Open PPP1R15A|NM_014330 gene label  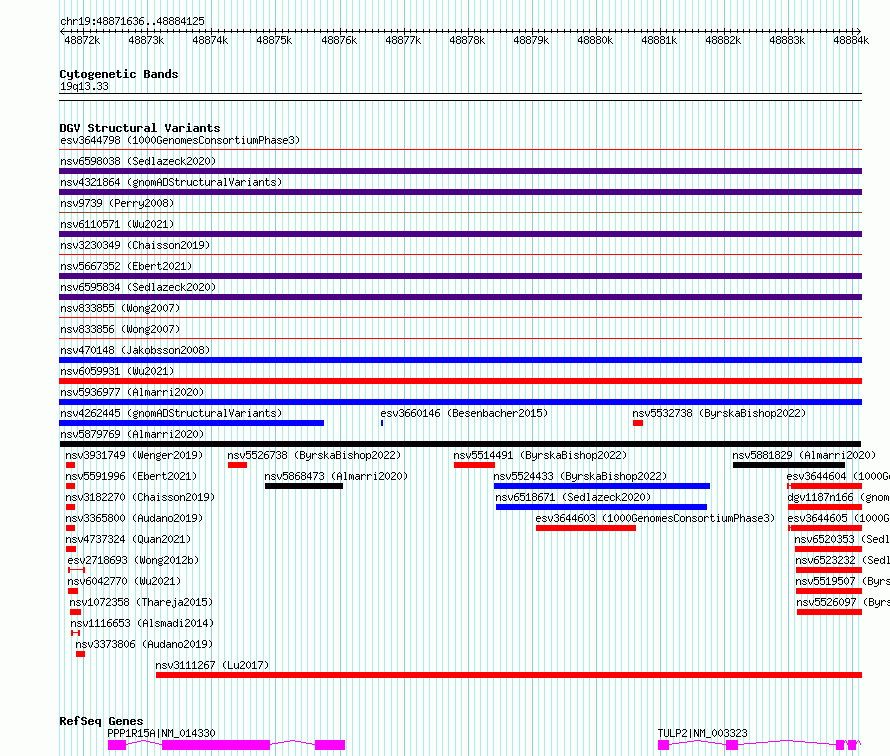point(161,733)
